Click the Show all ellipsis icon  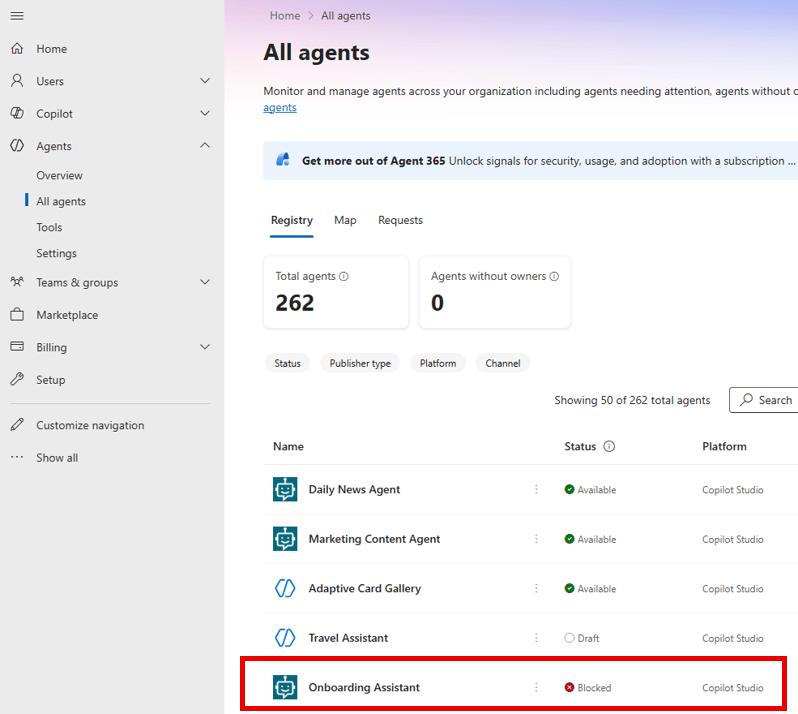click(x=17, y=457)
